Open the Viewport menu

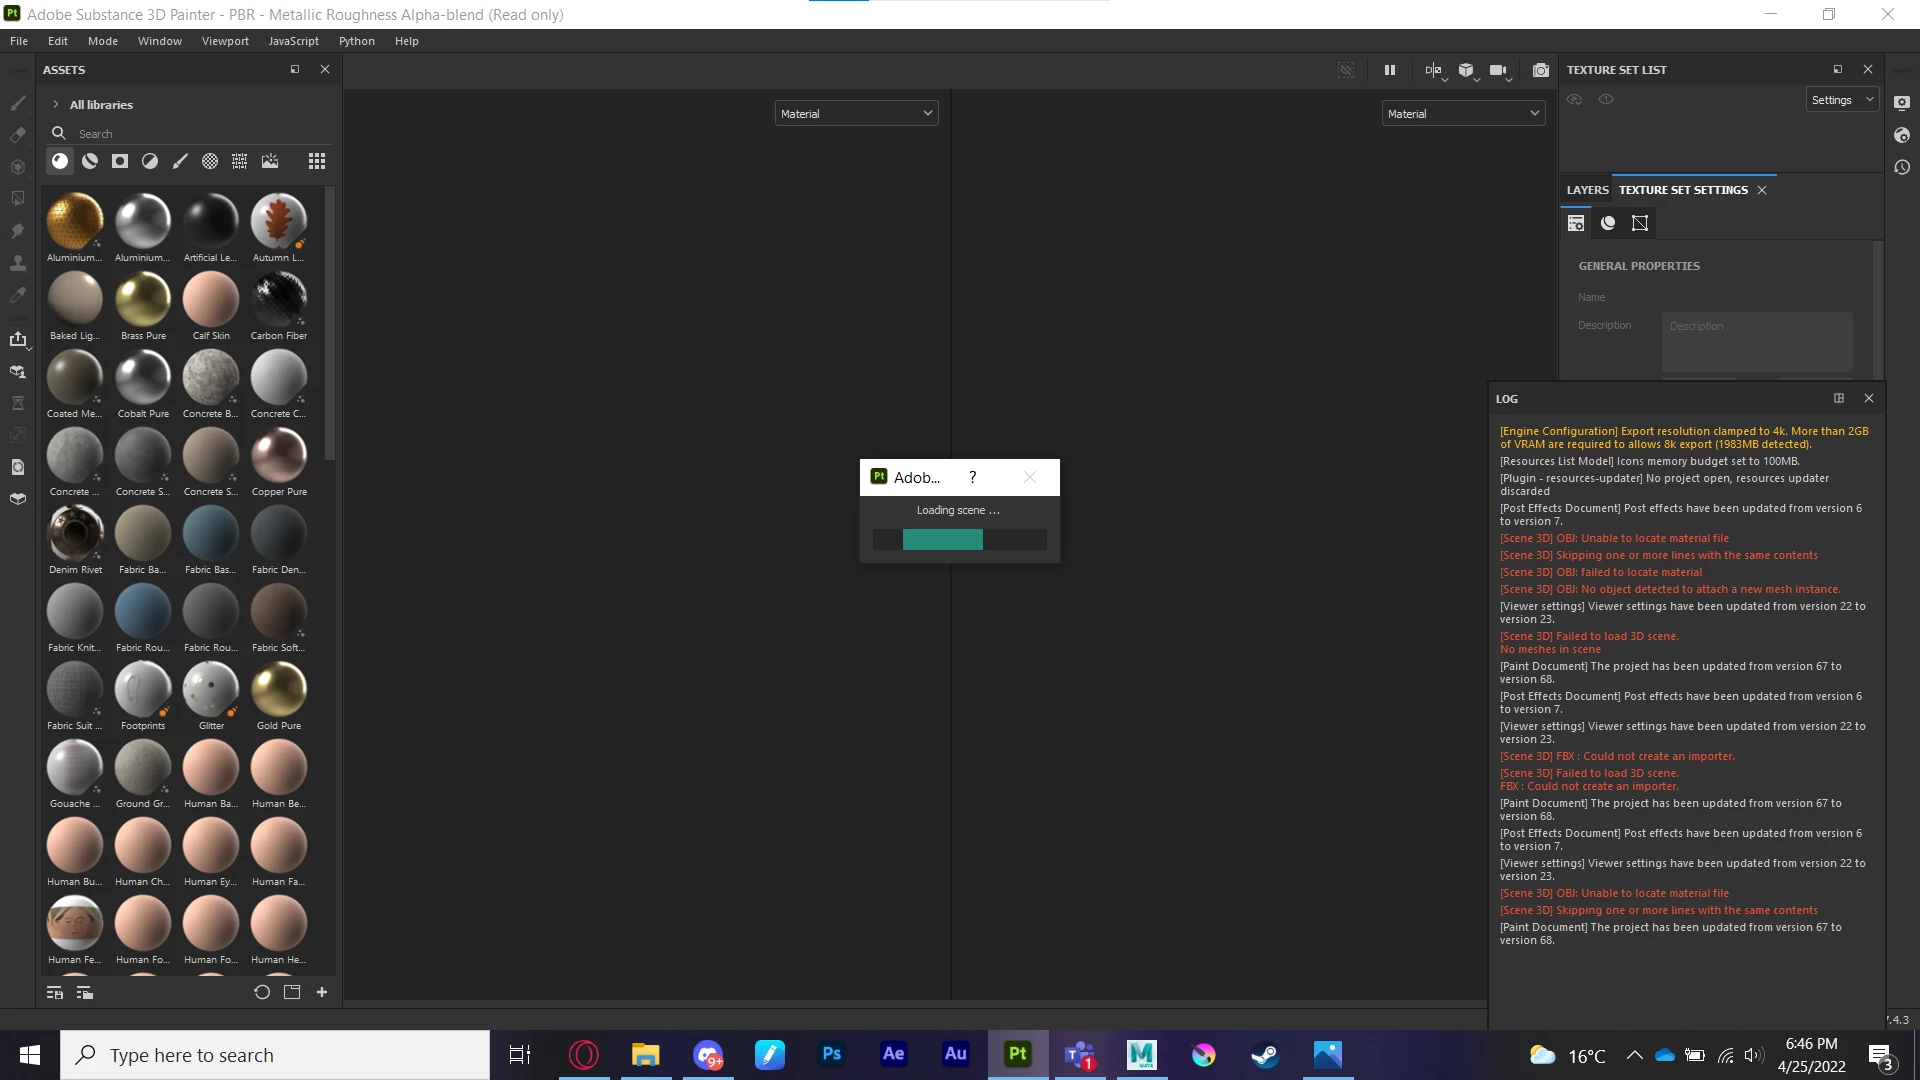pos(225,41)
